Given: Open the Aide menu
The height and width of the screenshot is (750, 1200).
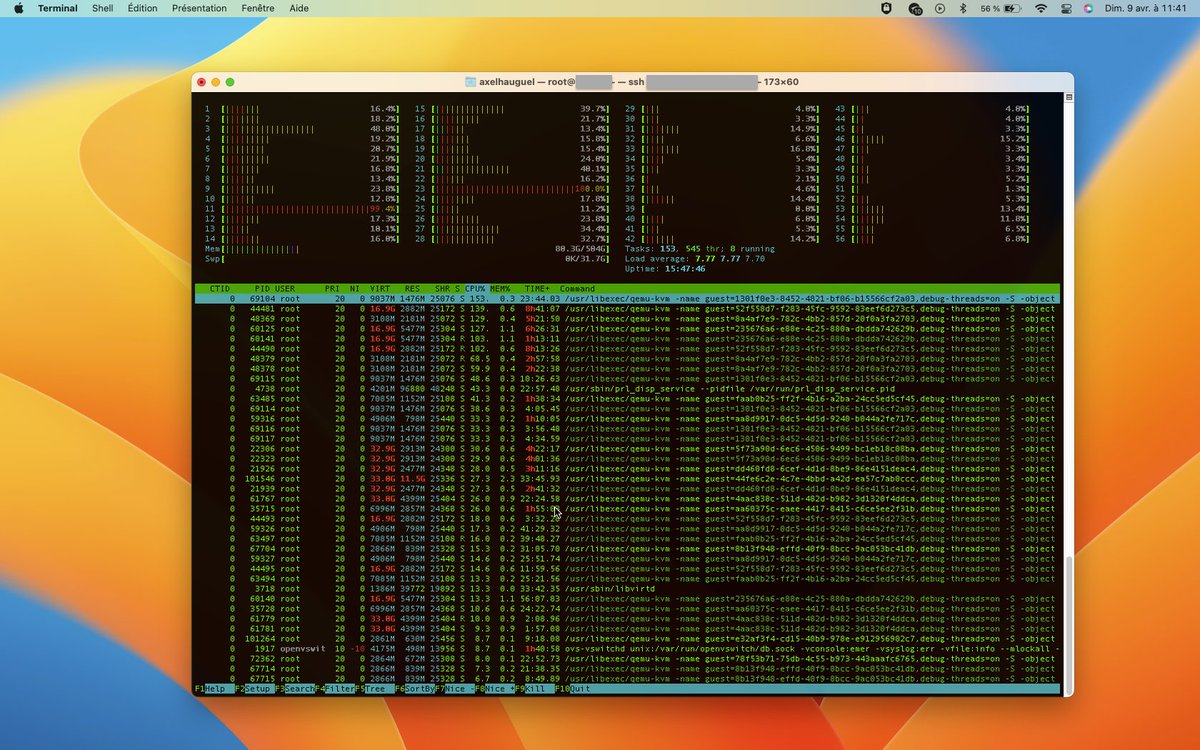Looking at the screenshot, I should tap(298, 8).
